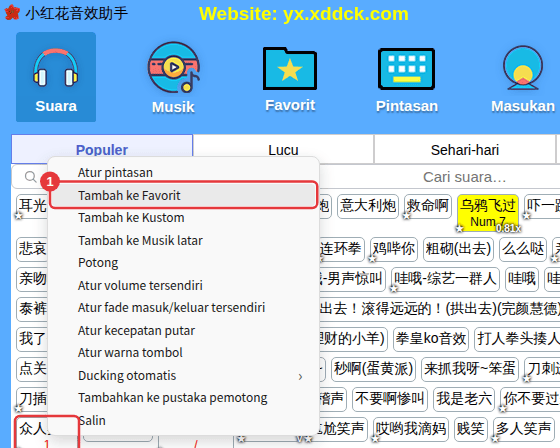Play the yellow 乌鸦飞过 Num 7 button
Viewport: 560px width, 448px height.
[x=488, y=213]
